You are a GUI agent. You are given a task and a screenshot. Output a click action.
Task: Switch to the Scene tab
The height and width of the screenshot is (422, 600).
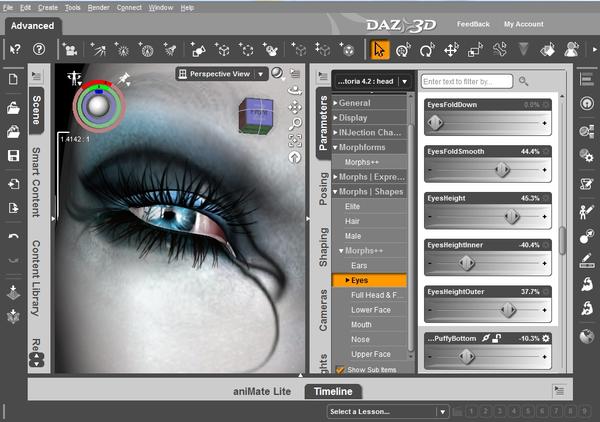tap(36, 110)
